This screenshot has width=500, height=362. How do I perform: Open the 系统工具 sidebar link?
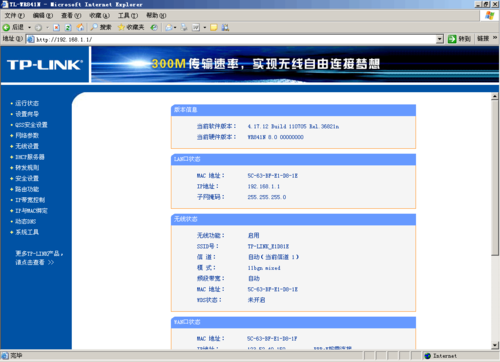pyautogui.click(x=27, y=232)
